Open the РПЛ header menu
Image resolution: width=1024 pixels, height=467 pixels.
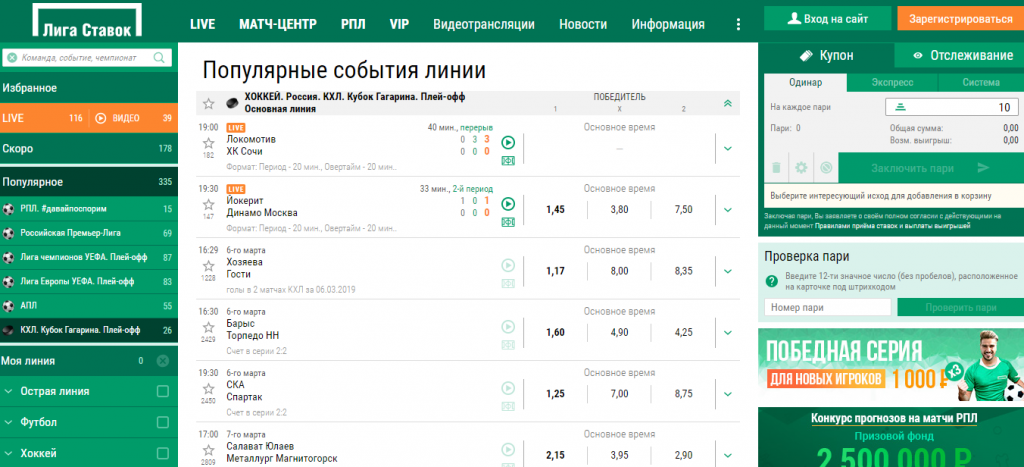[353, 25]
